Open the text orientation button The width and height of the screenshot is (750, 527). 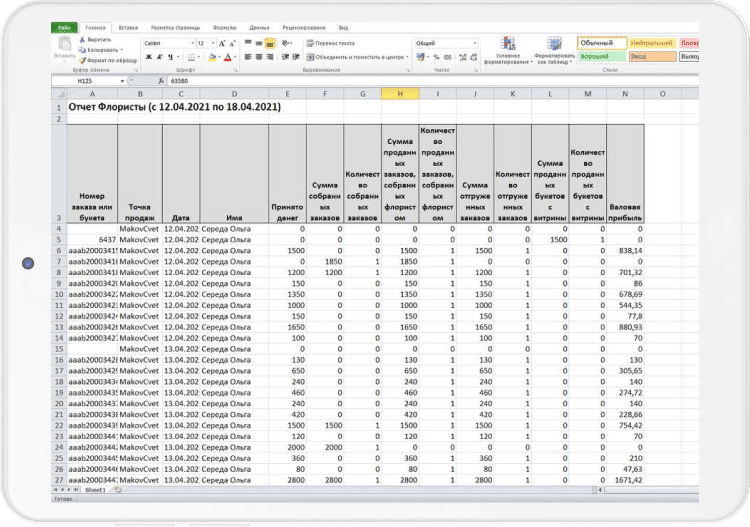[287, 43]
